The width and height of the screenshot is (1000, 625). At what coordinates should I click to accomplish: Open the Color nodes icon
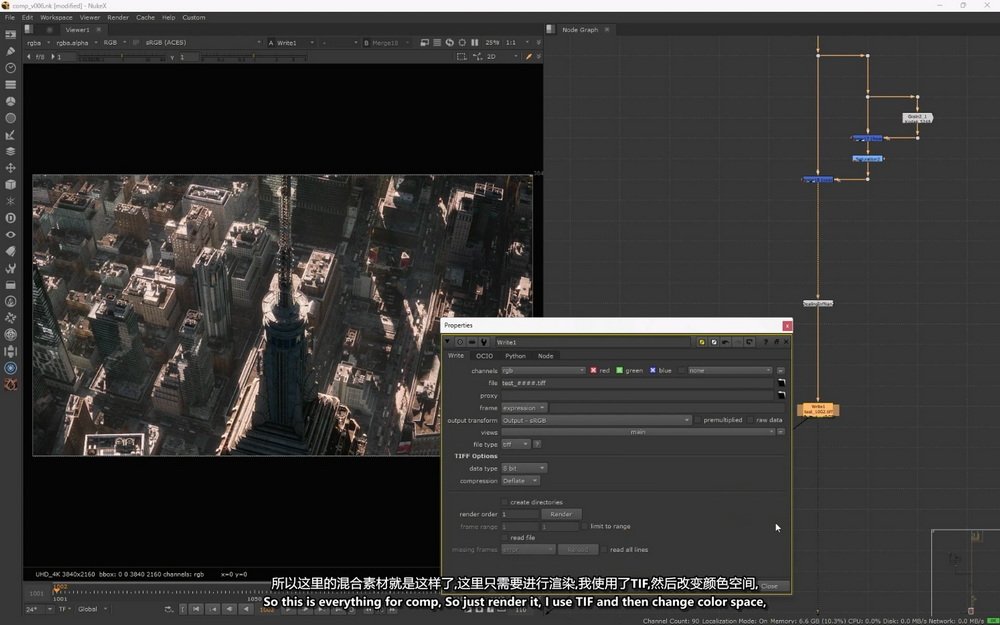(x=10, y=101)
